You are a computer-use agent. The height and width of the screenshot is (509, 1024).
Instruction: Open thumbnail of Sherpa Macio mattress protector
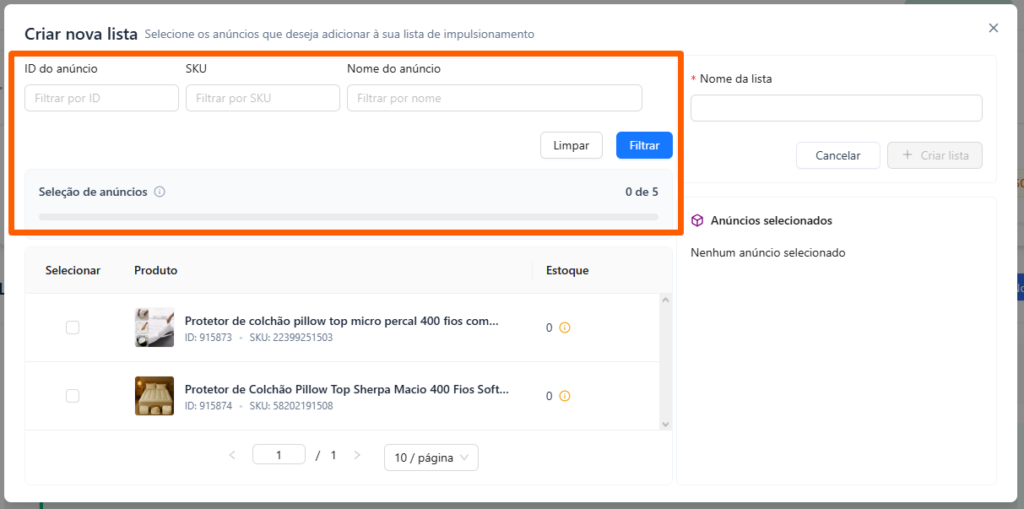[154, 396]
